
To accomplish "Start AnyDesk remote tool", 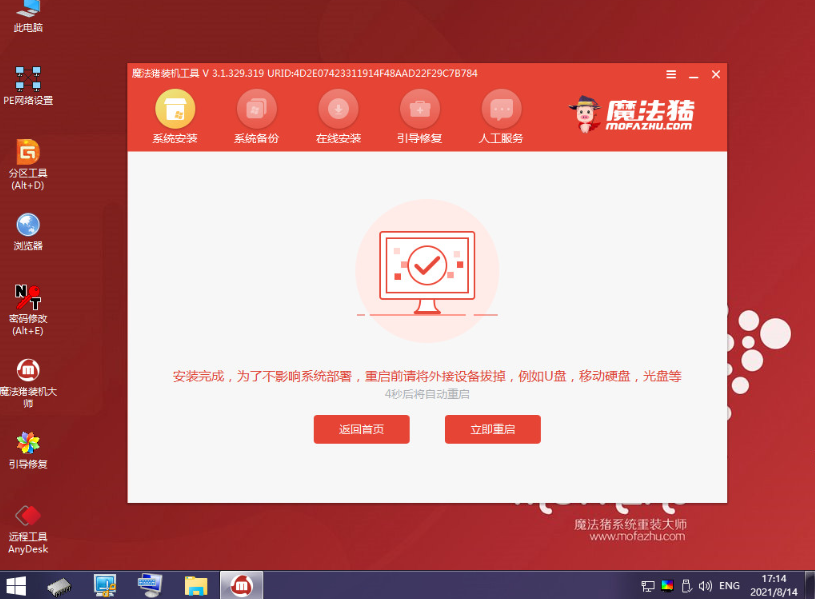I will coord(27,523).
